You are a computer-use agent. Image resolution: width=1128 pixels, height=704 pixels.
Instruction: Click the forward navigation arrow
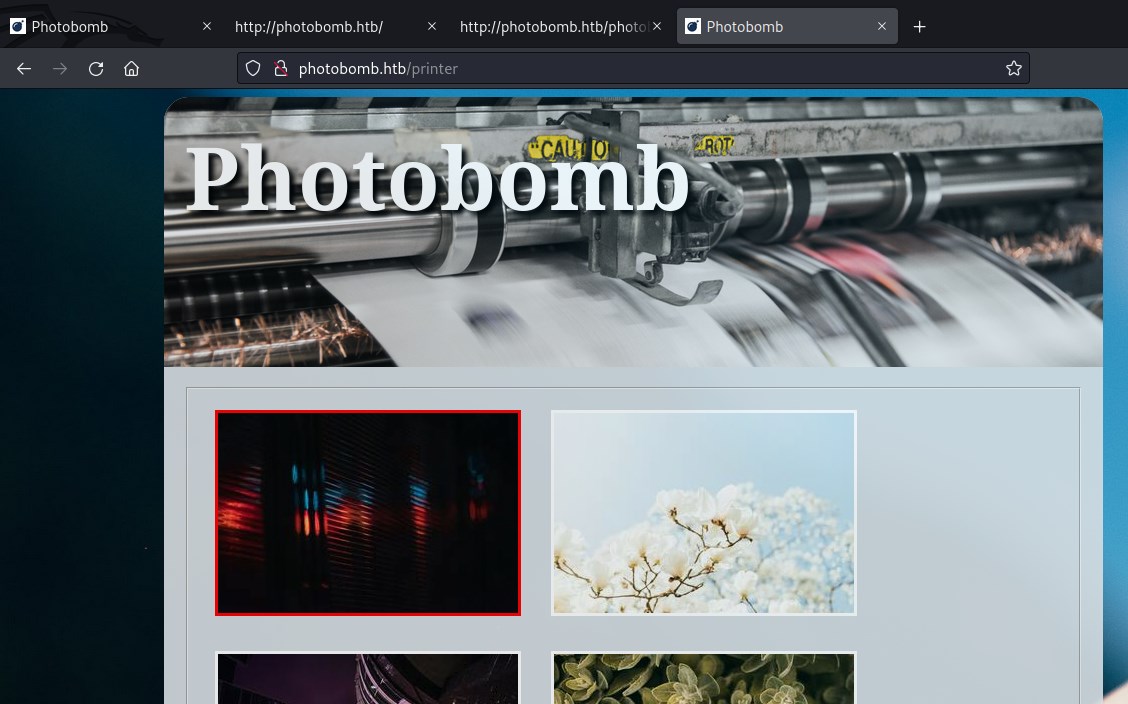60,68
